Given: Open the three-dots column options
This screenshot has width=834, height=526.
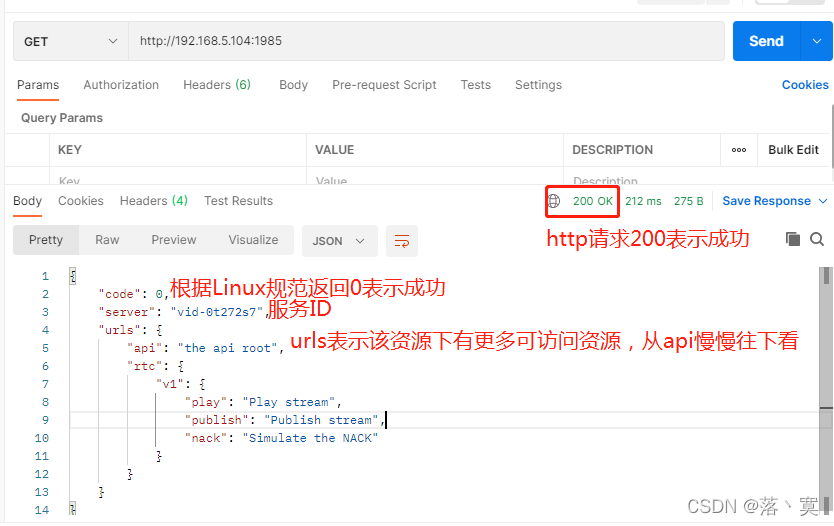Looking at the screenshot, I should [x=739, y=150].
